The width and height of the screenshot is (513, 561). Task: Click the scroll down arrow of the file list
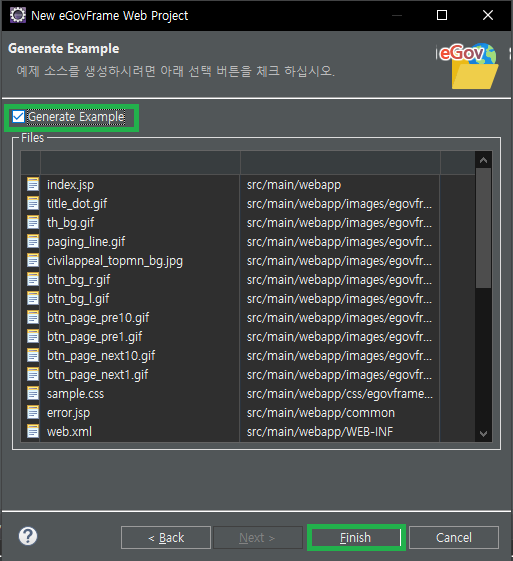pos(483,434)
